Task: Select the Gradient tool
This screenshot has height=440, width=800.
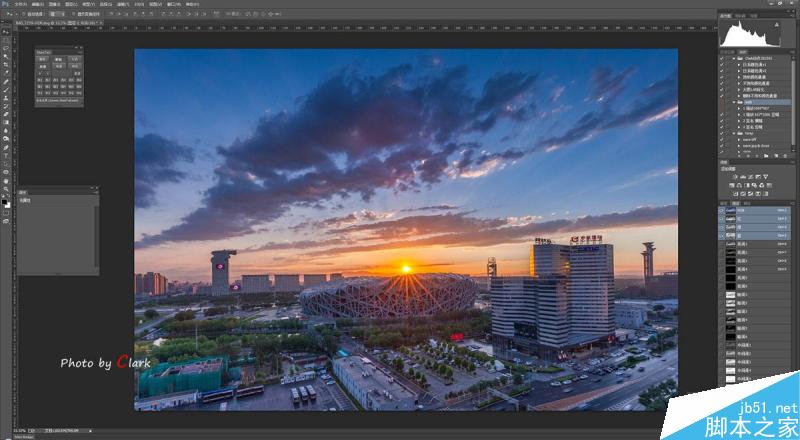Action: tap(6, 122)
